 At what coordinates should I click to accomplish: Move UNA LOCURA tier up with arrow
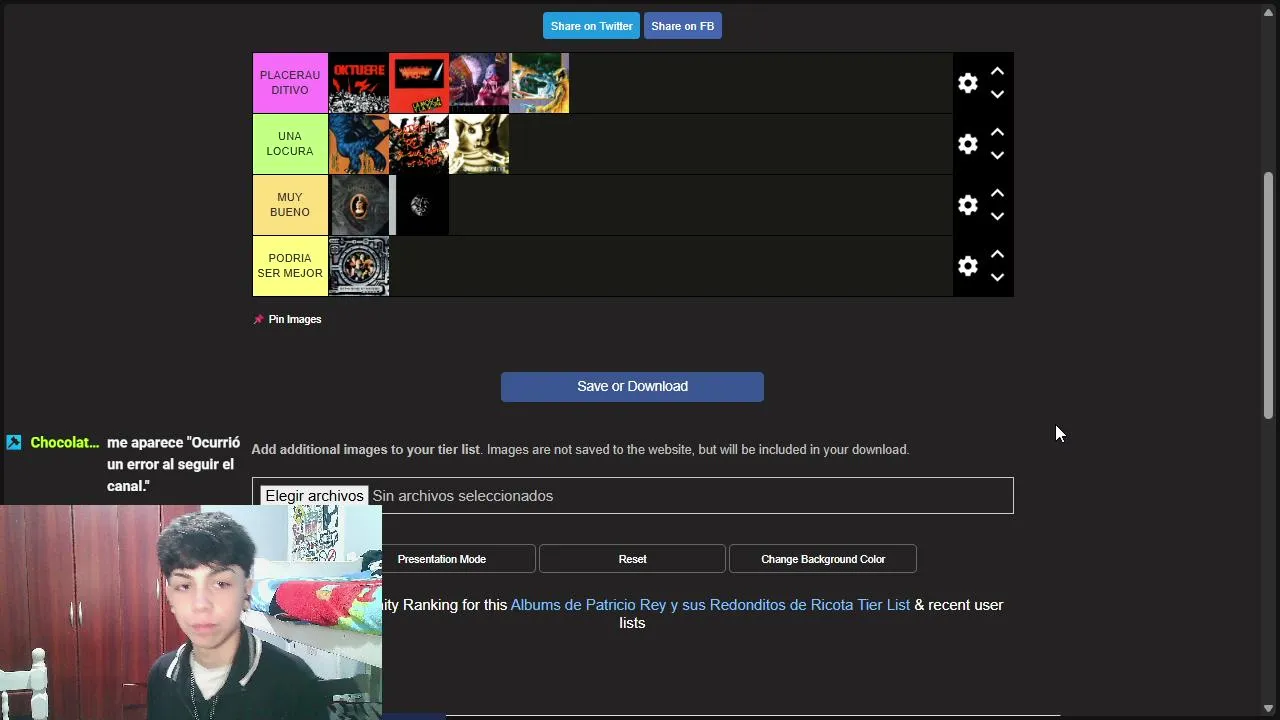coord(997,133)
